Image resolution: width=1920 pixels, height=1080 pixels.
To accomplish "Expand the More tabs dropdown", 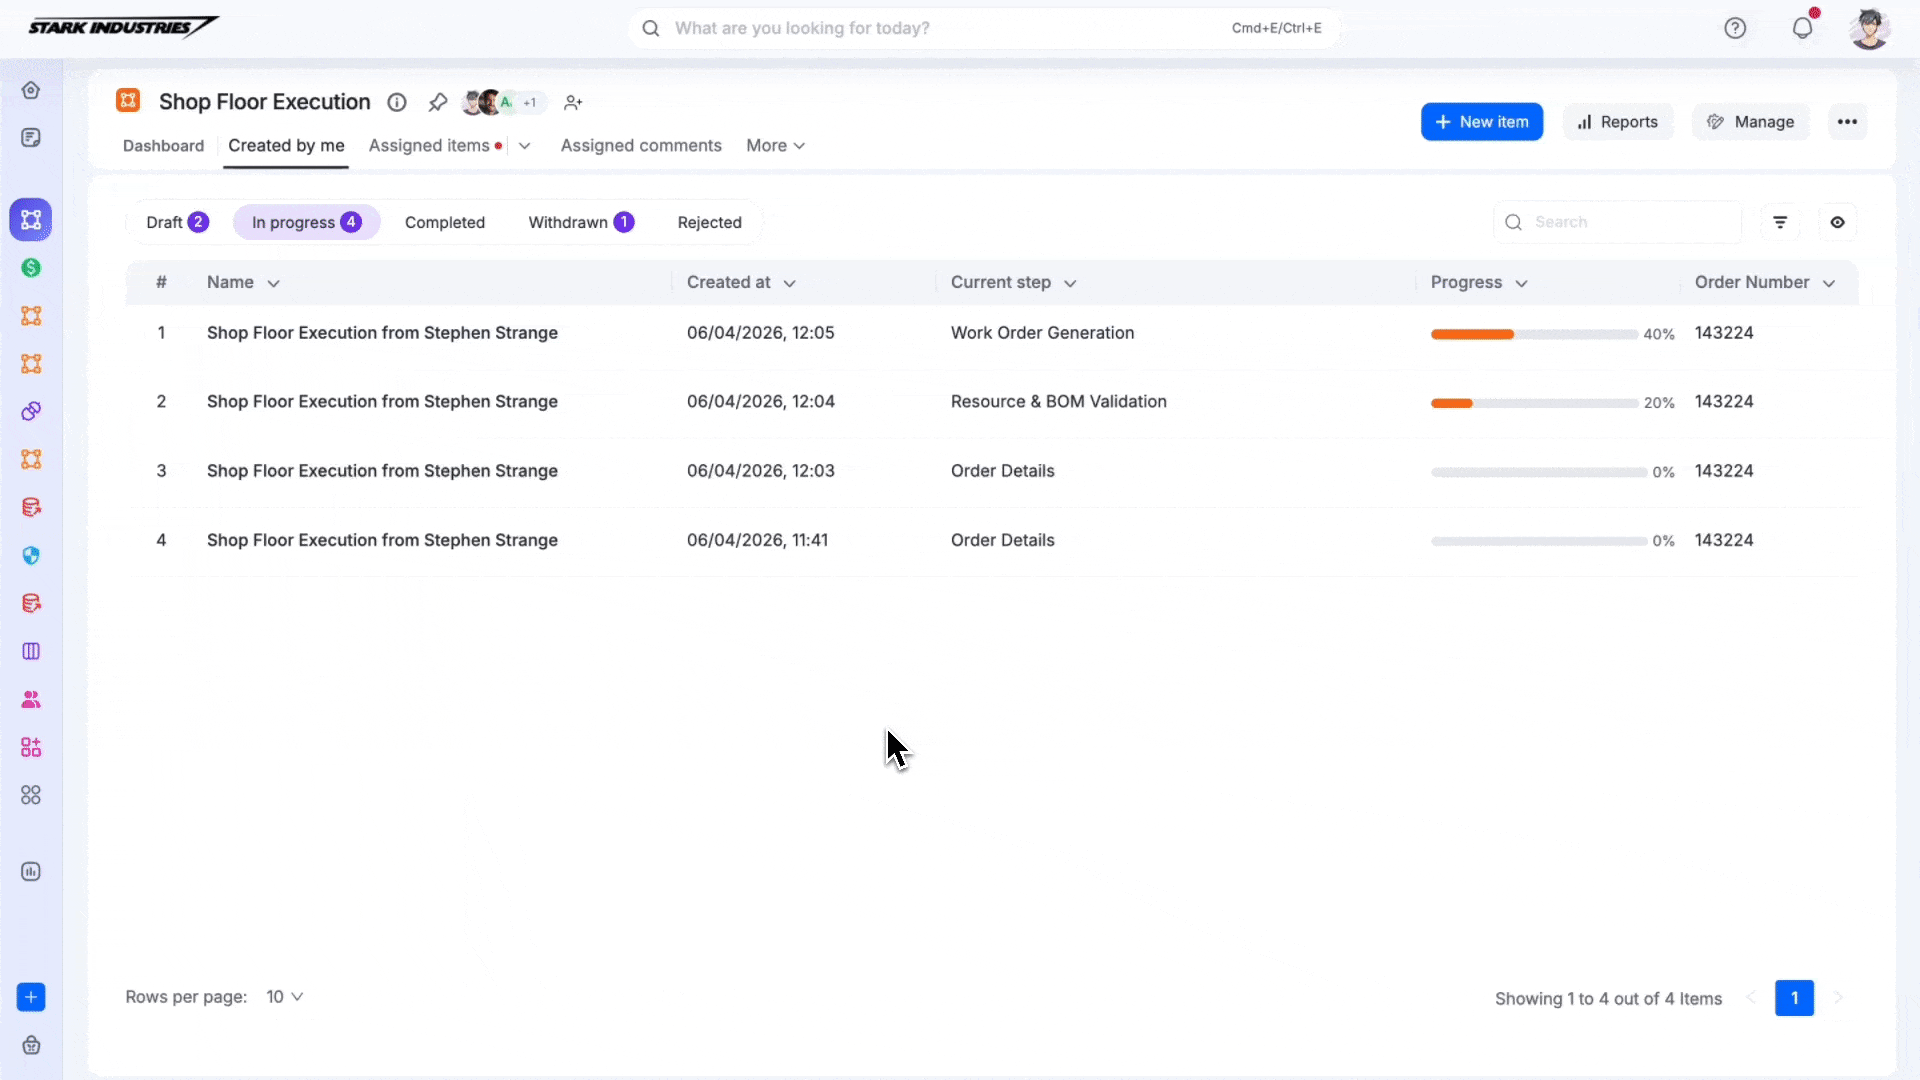I will [x=775, y=145].
